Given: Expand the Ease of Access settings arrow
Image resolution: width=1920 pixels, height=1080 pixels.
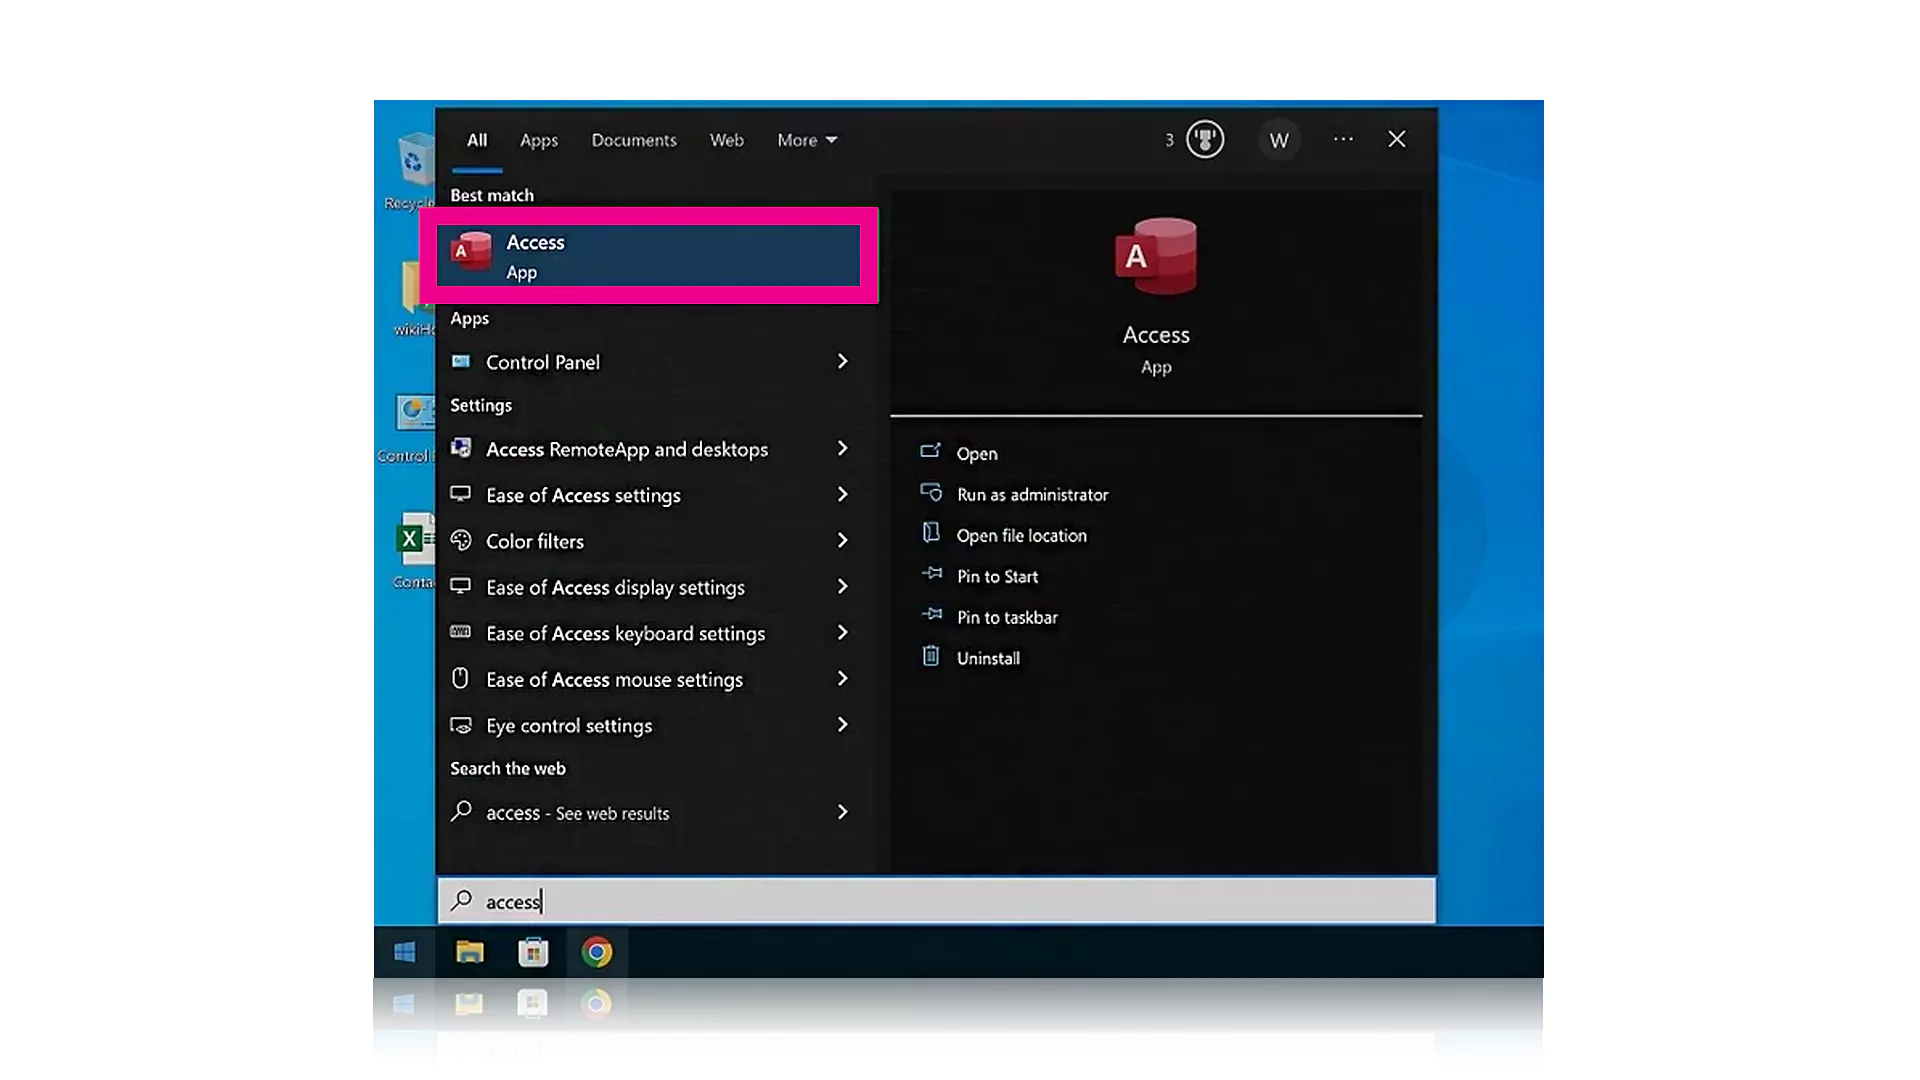Looking at the screenshot, I should 842,494.
